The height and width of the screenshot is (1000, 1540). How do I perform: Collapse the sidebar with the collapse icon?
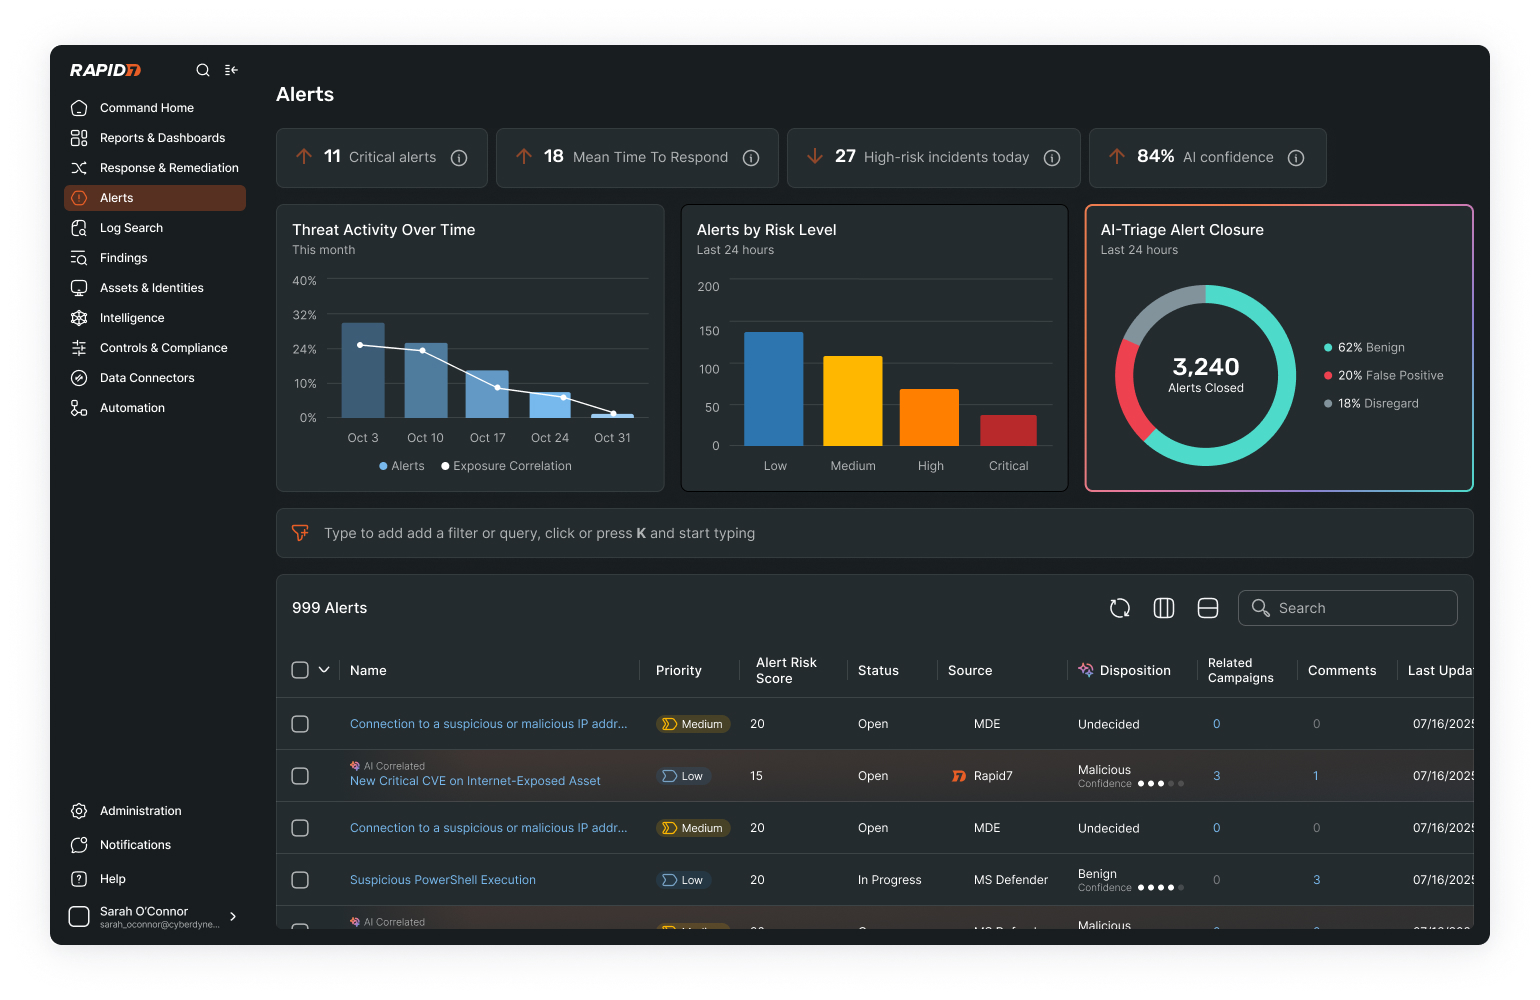pos(231,70)
